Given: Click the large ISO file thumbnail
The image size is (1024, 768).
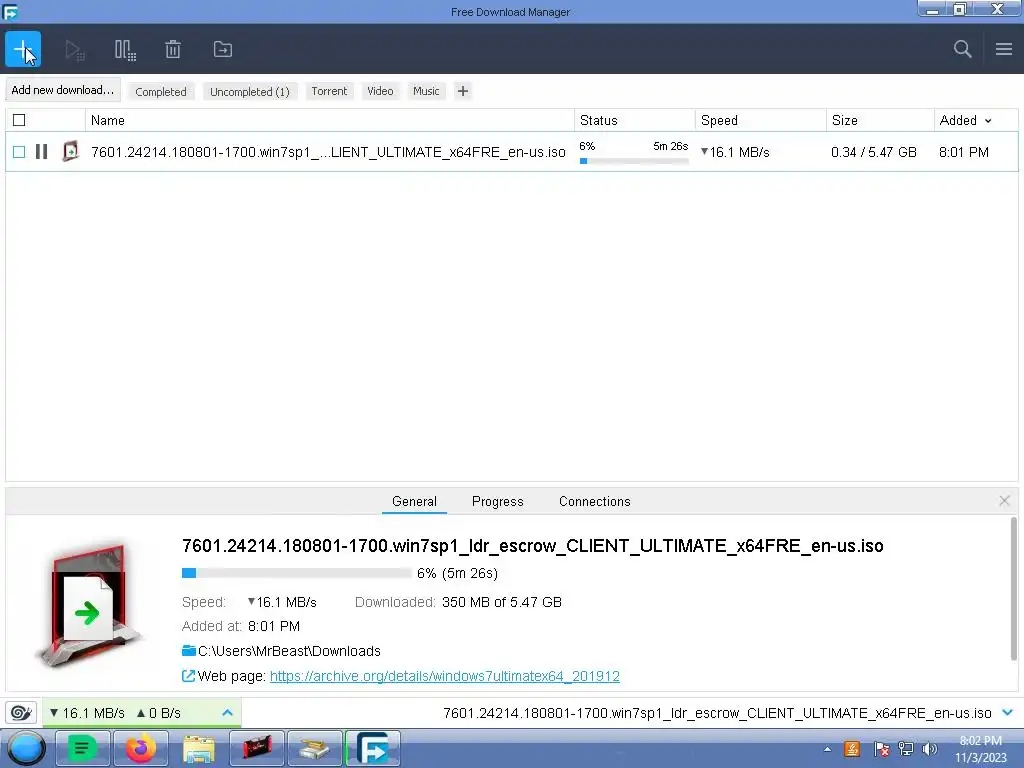Looking at the screenshot, I should [x=89, y=604].
